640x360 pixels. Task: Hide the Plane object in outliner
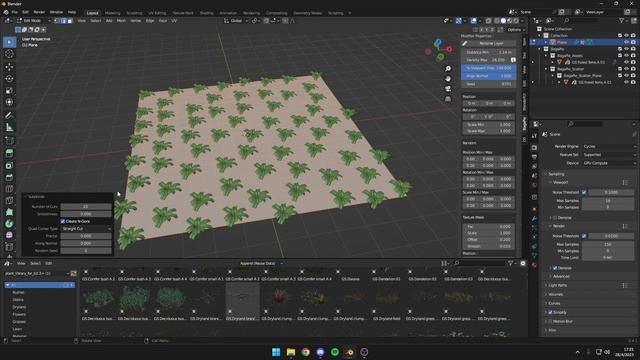click(x=627, y=42)
